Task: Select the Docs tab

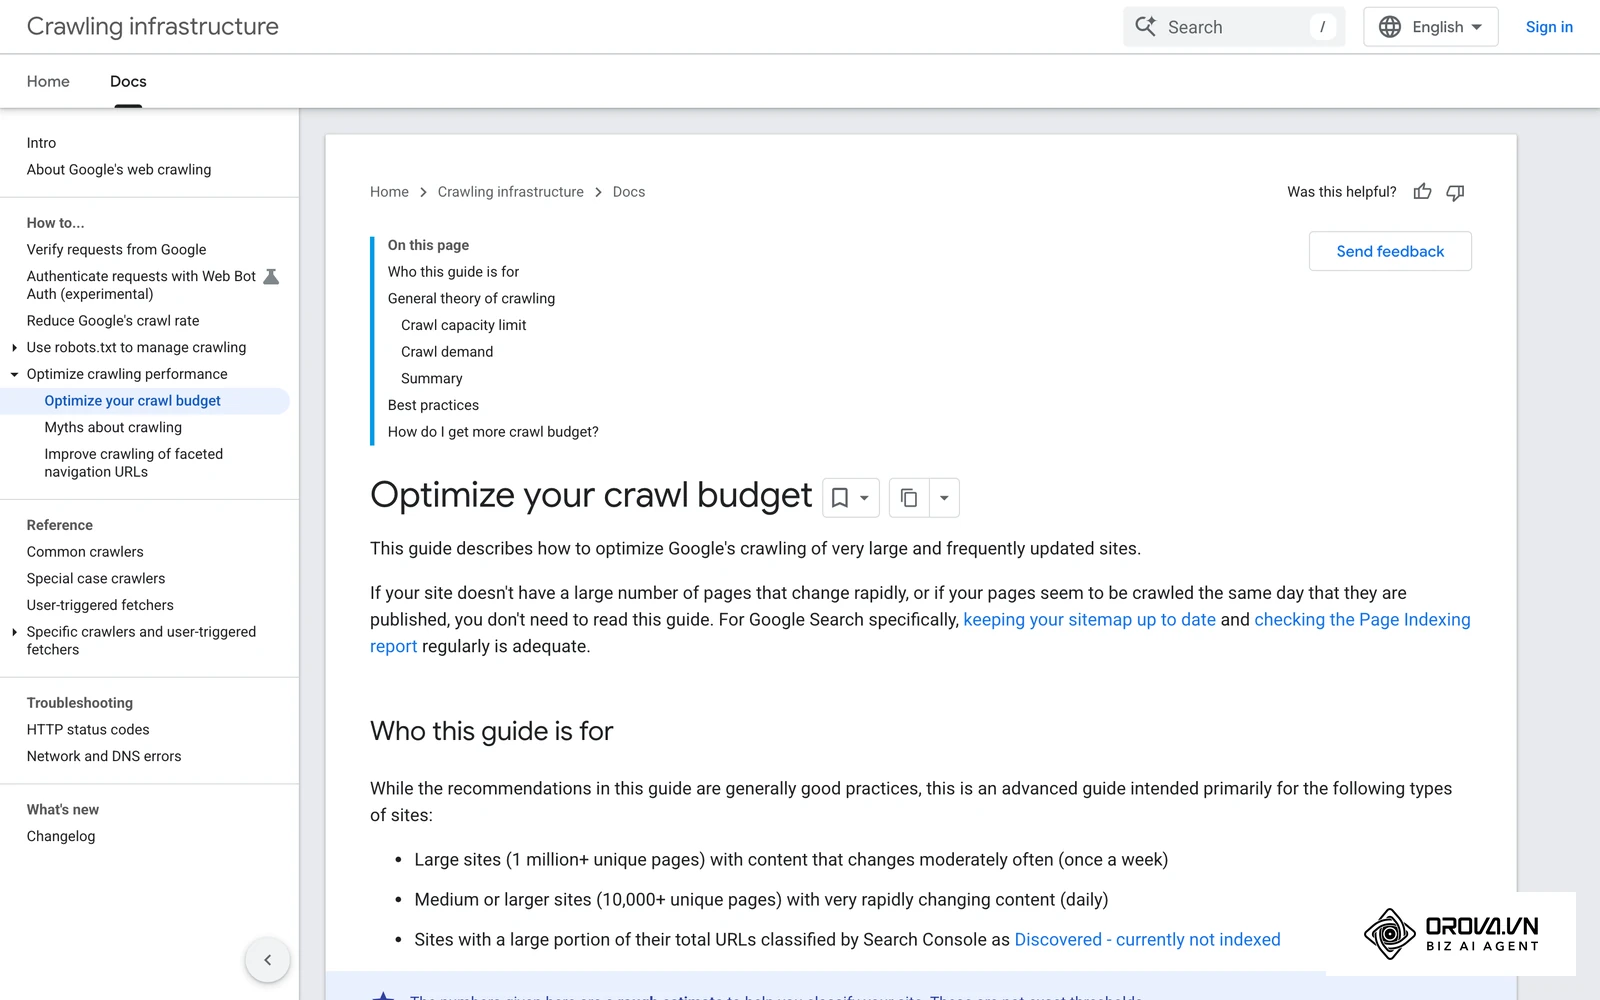Action: tap(128, 81)
